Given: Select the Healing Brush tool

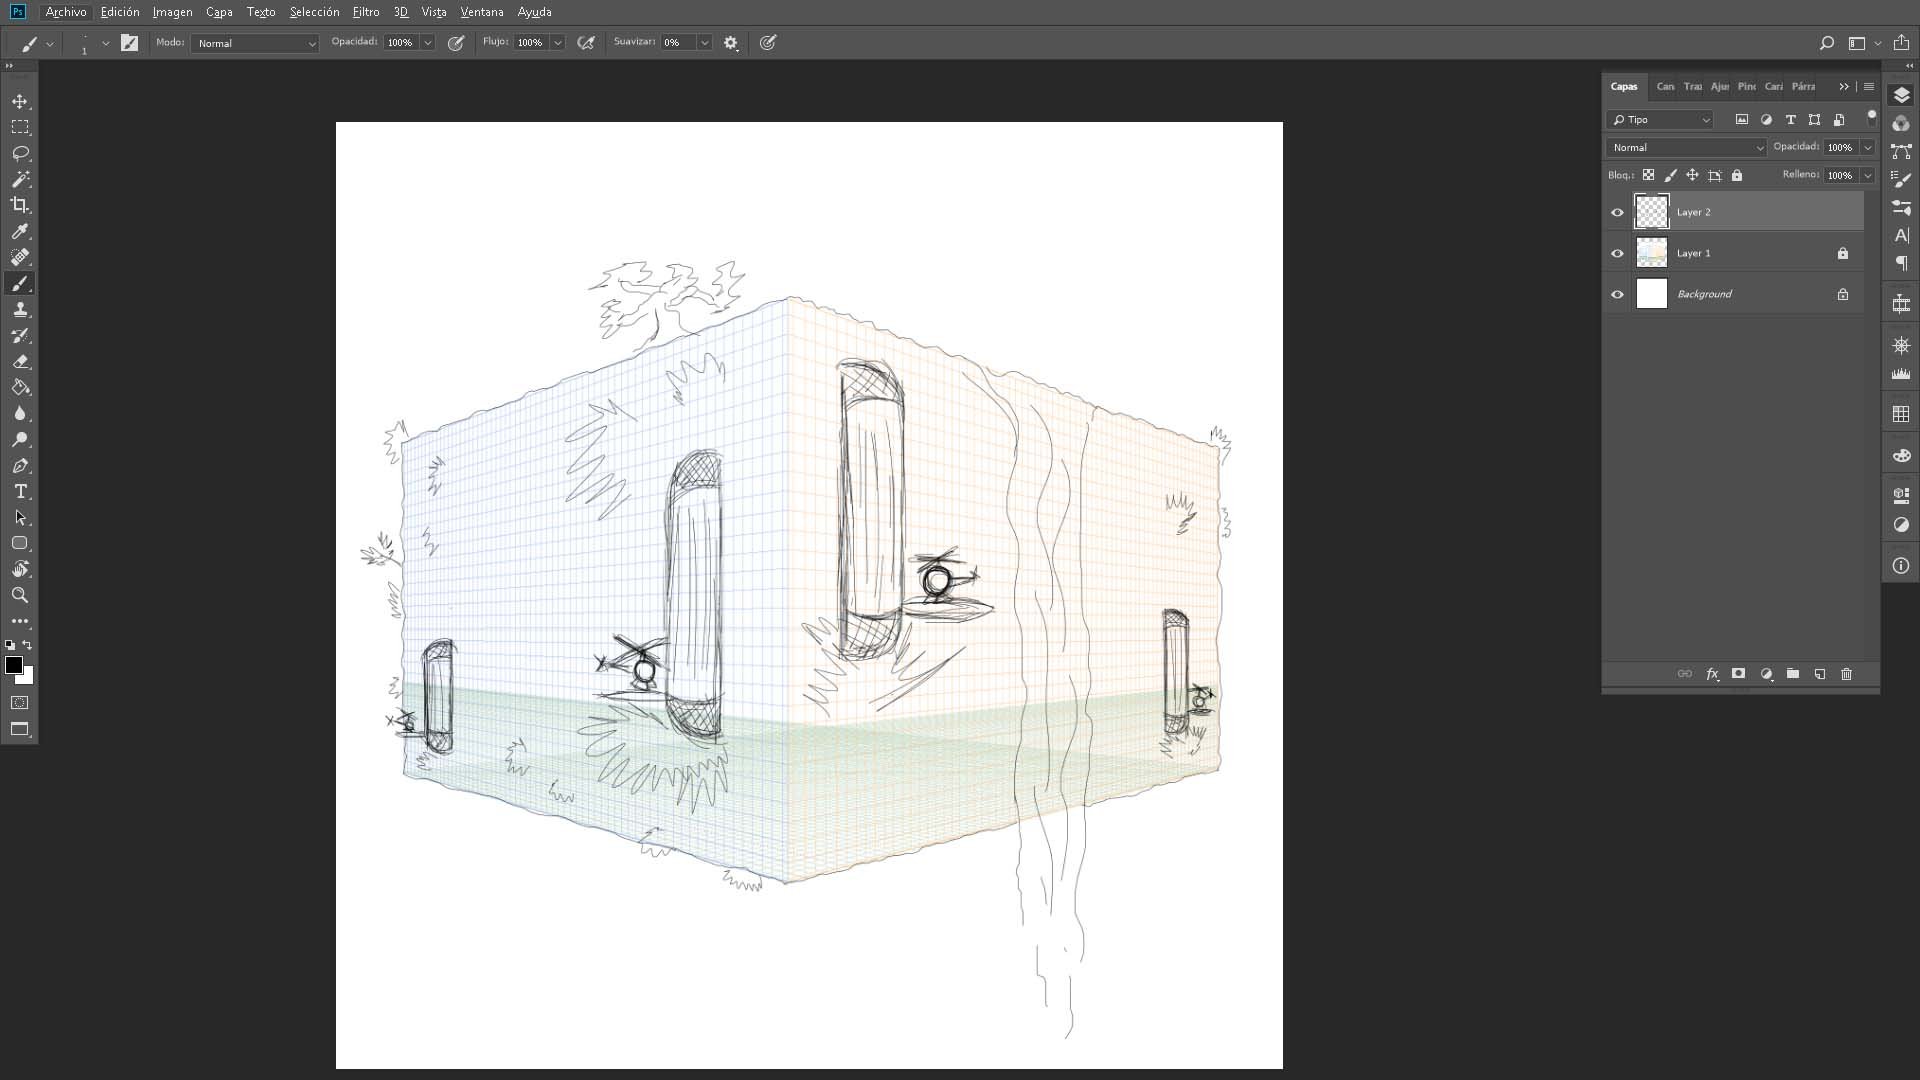Looking at the screenshot, I should [x=20, y=258].
